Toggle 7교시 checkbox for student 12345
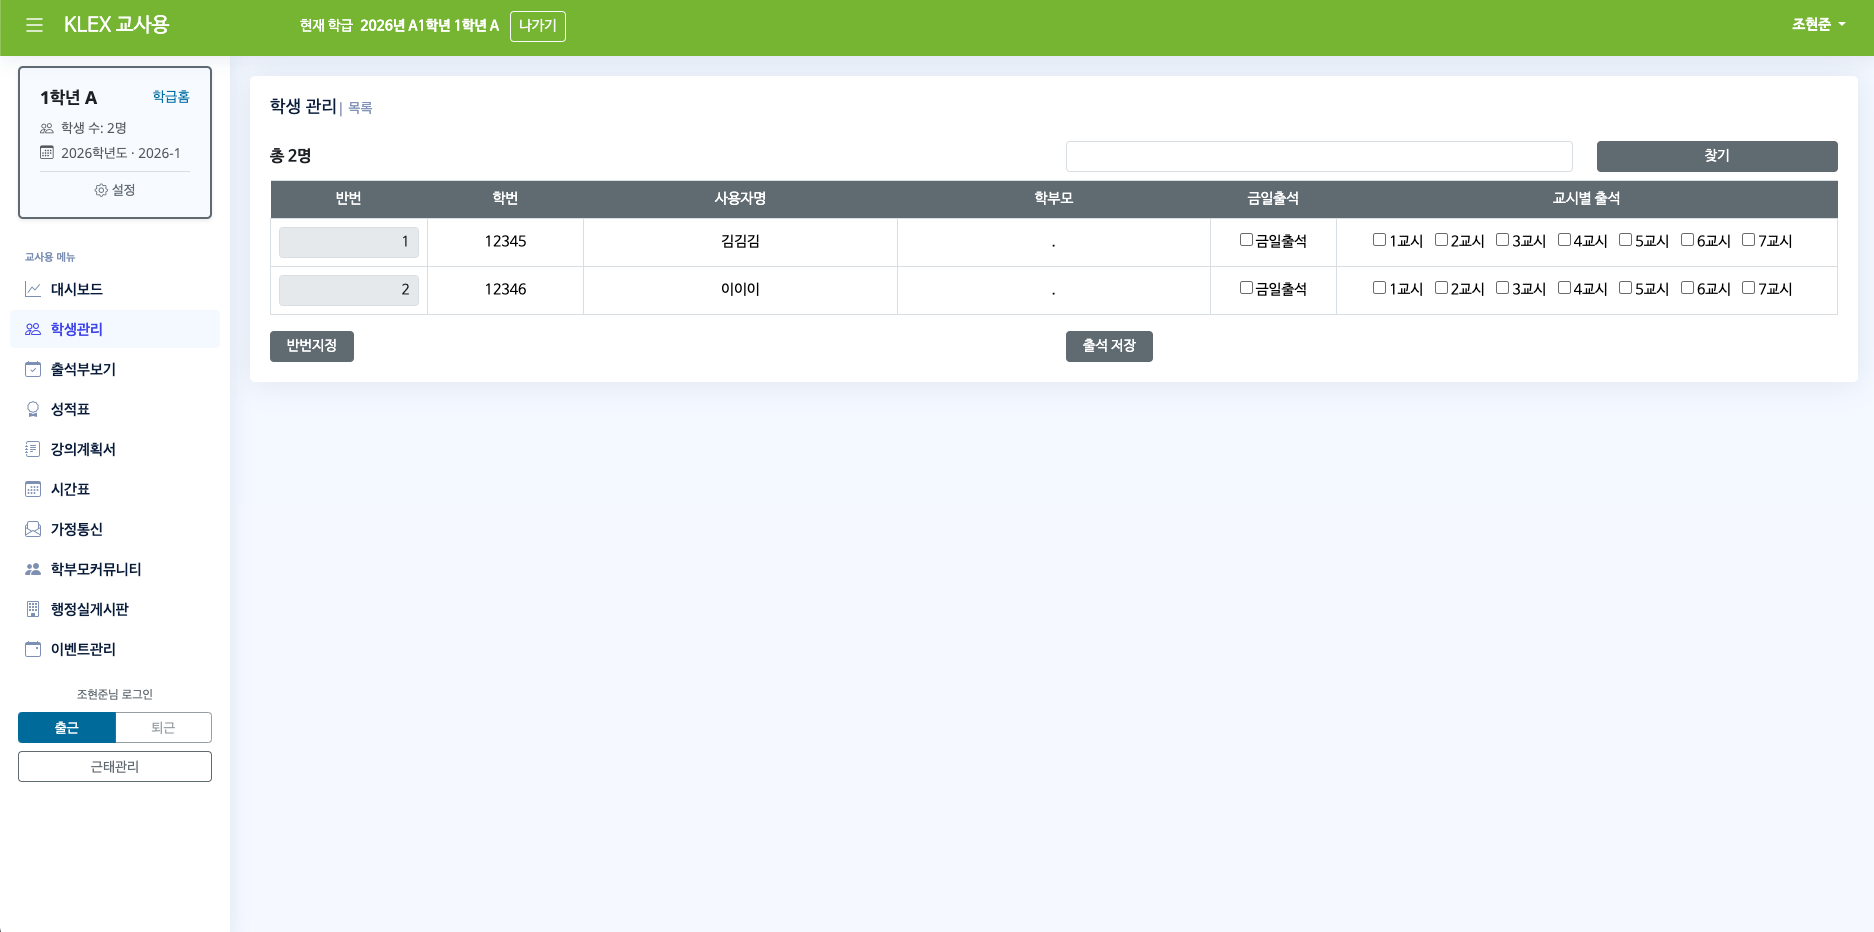1874x932 pixels. (x=1748, y=240)
